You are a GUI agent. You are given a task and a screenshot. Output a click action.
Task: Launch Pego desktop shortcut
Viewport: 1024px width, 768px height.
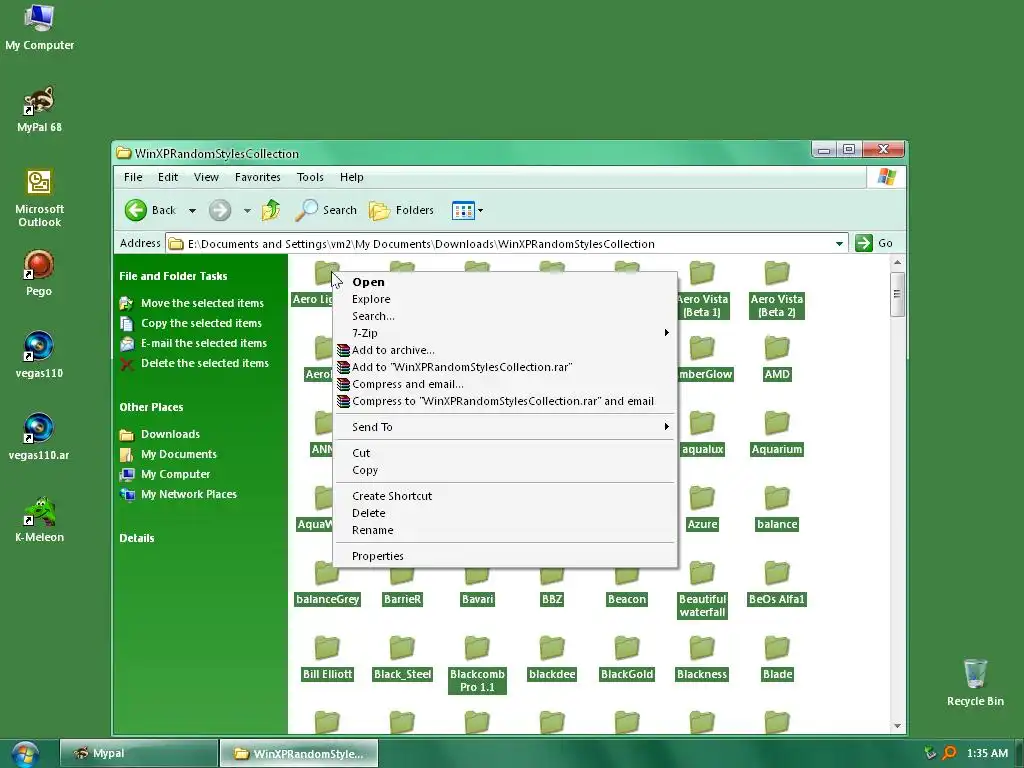39,274
